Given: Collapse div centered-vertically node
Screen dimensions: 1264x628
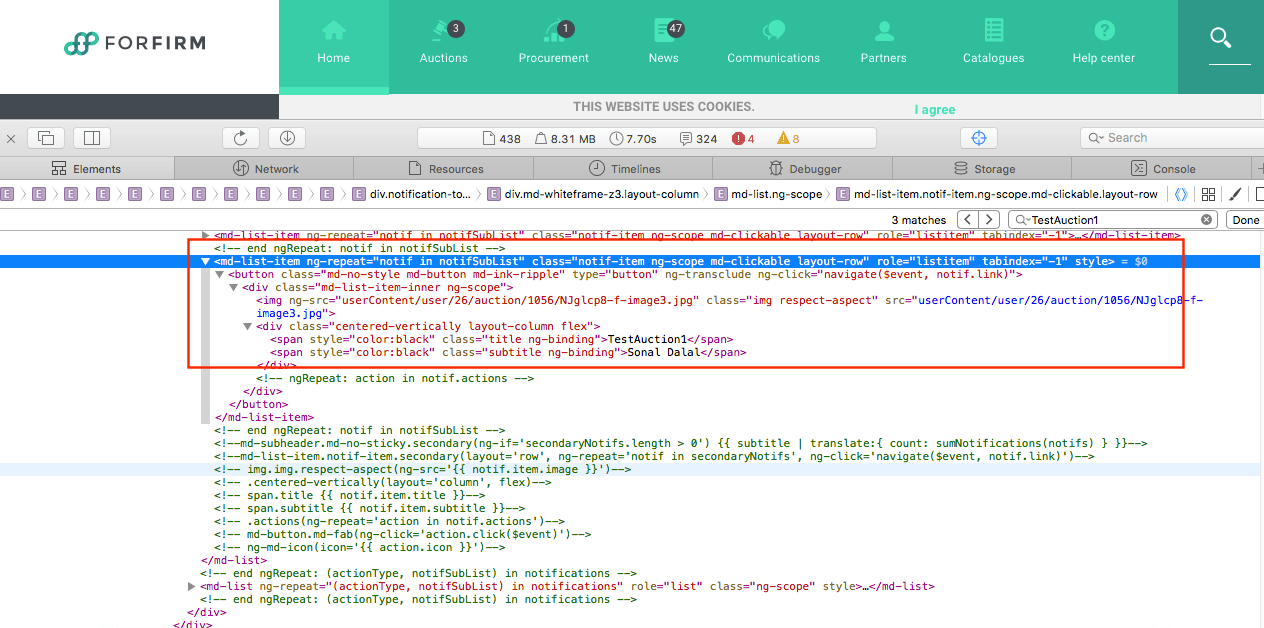Looking at the screenshot, I should click(x=247, y=326).
